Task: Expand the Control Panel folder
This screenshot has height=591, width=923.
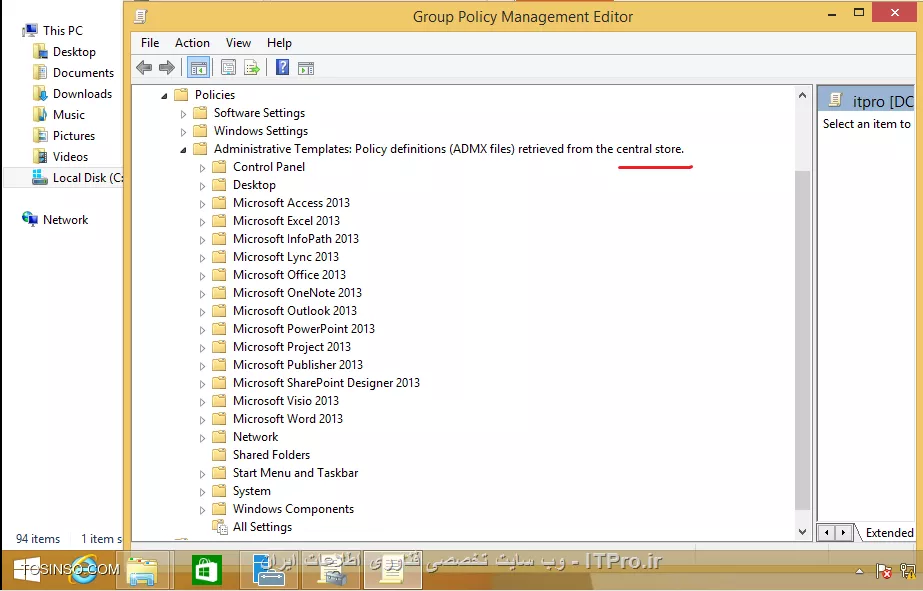Action: [x=202, y=168]
